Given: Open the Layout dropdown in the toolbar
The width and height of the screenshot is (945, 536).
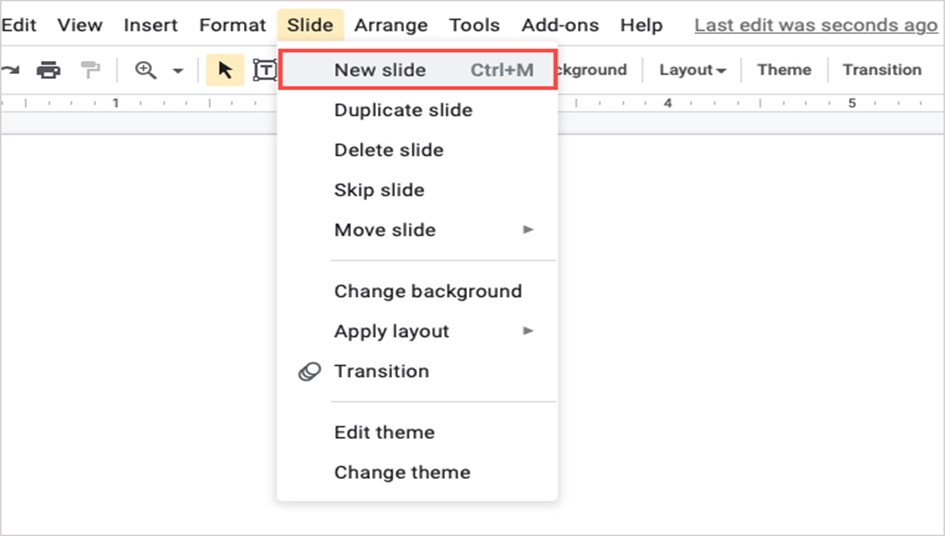Looking at the screenshot, I should tap(692, 70).
